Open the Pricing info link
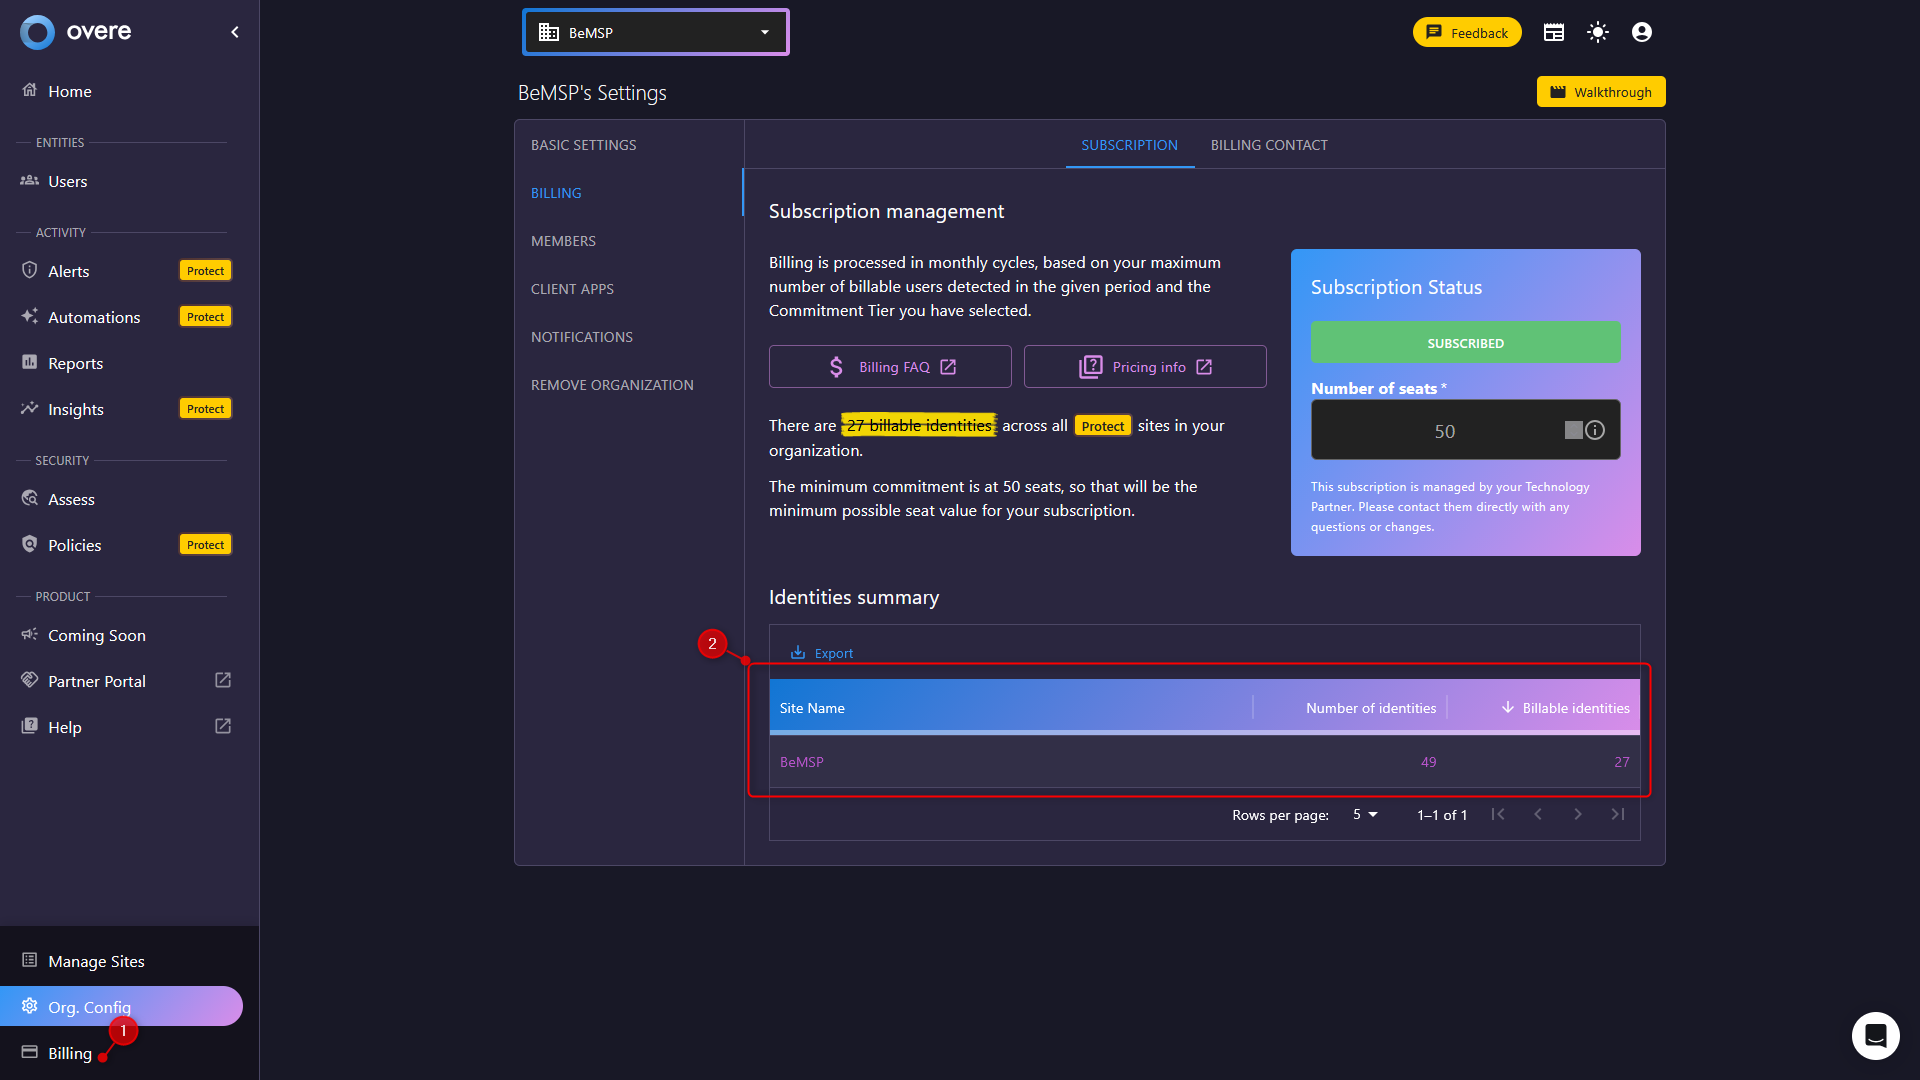The height and width of the screenshot is (1080, 1920). (1145, 367)
